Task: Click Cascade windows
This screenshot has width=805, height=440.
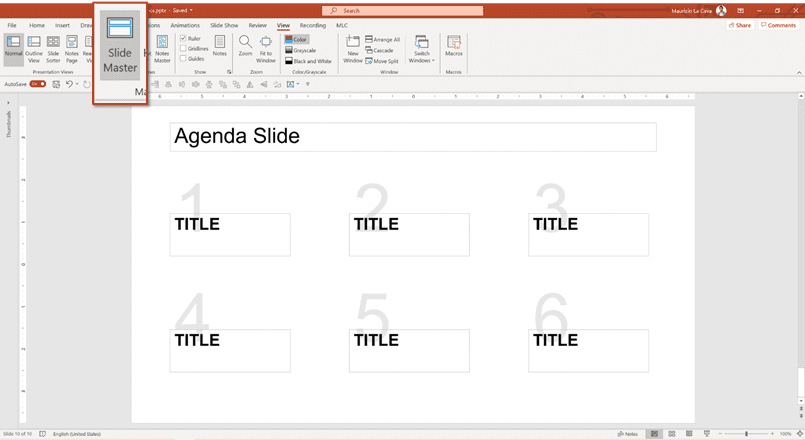Action: 379,50
